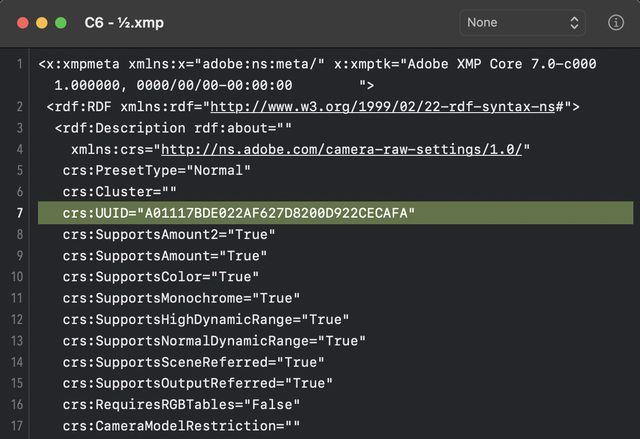Image resolution: width=640 pixels, height=439 pixels.
Task: Open the None syntax dropdown
Action: pos(522,22)
